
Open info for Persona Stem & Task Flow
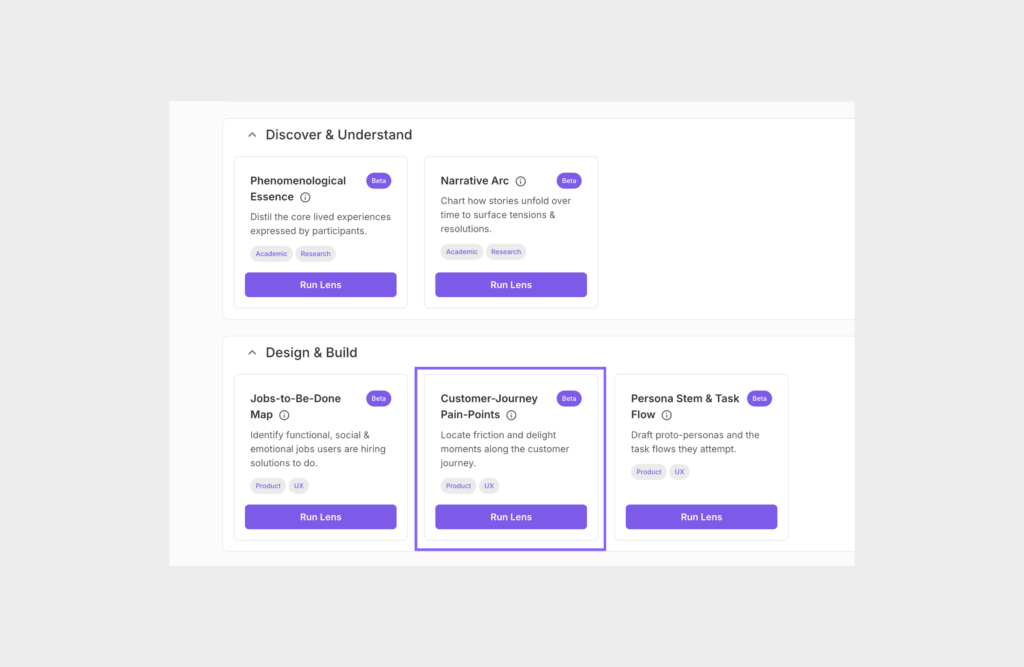666,414
